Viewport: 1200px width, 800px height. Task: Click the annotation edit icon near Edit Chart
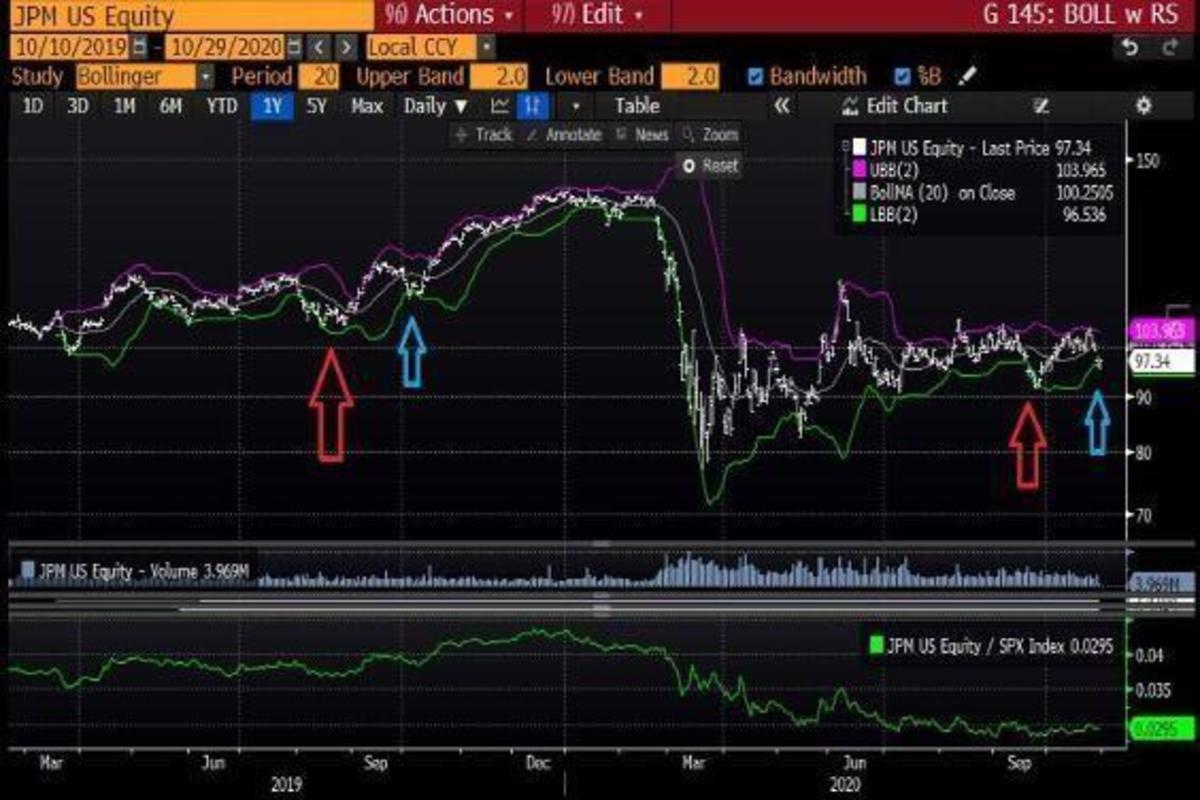click(x=1041, y=106)
